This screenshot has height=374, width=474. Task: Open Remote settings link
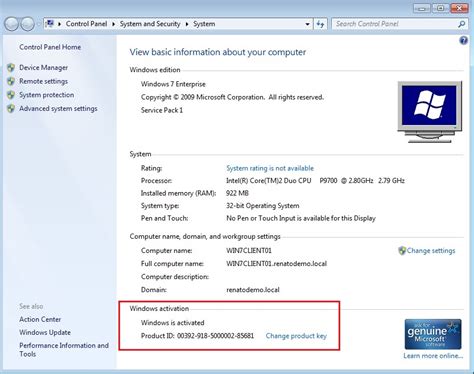coord(43,81)
